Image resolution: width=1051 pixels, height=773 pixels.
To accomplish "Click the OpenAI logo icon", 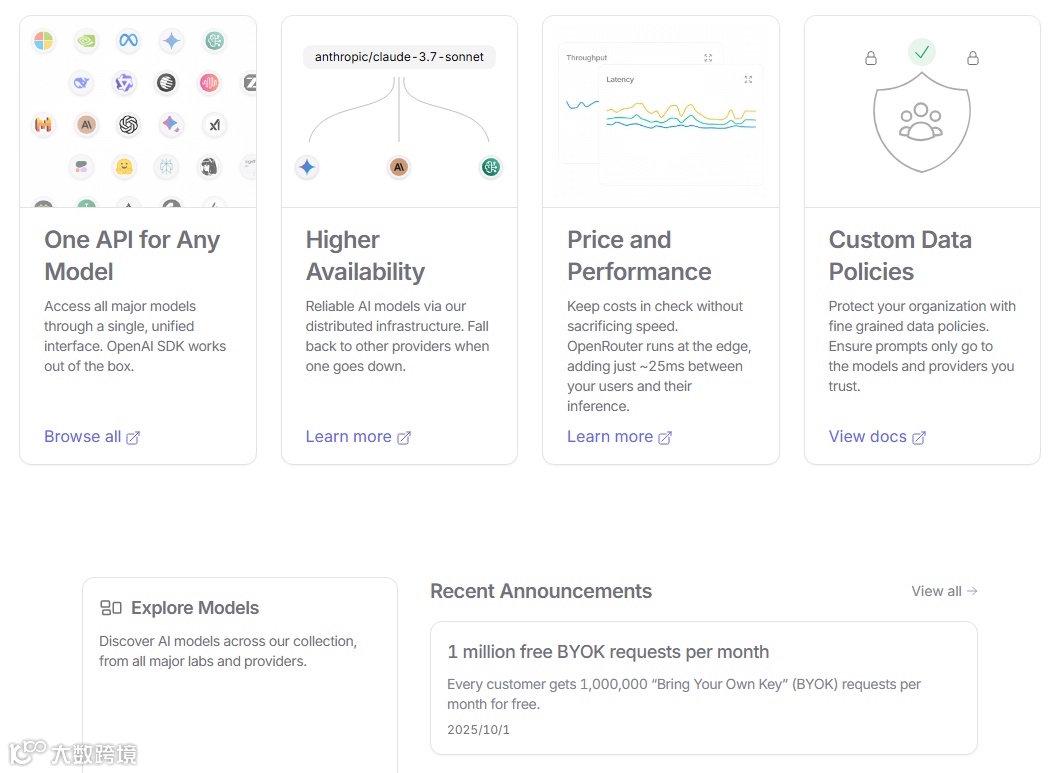I will pos(128,125).
